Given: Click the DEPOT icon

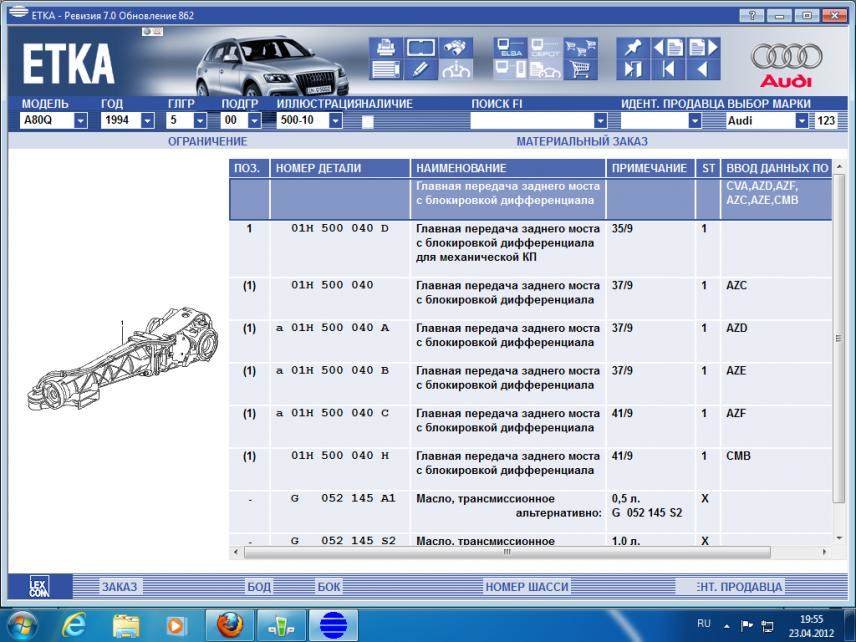Looking at the screenshot, I should [x=545, y=47].
